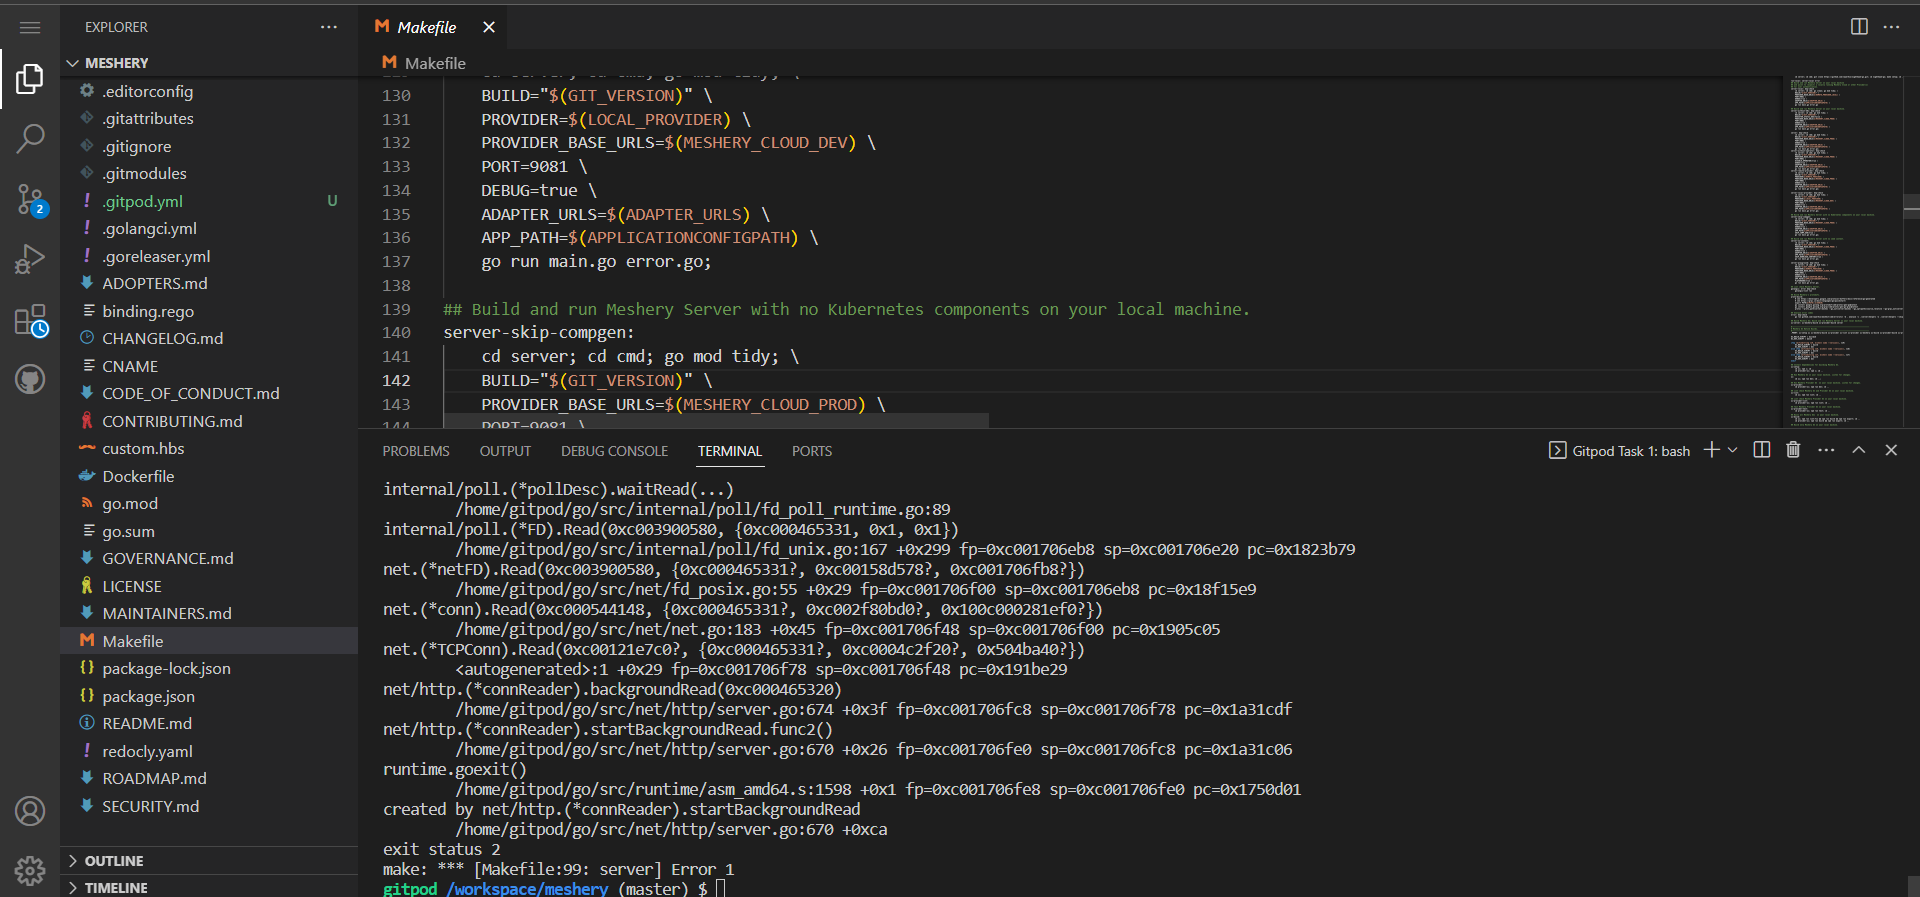Image resolution: width=1920 pixels, height=897 pixels.
Task: Open terminal panel more actions ellipsis
Action: click(x=1826, y=450)
